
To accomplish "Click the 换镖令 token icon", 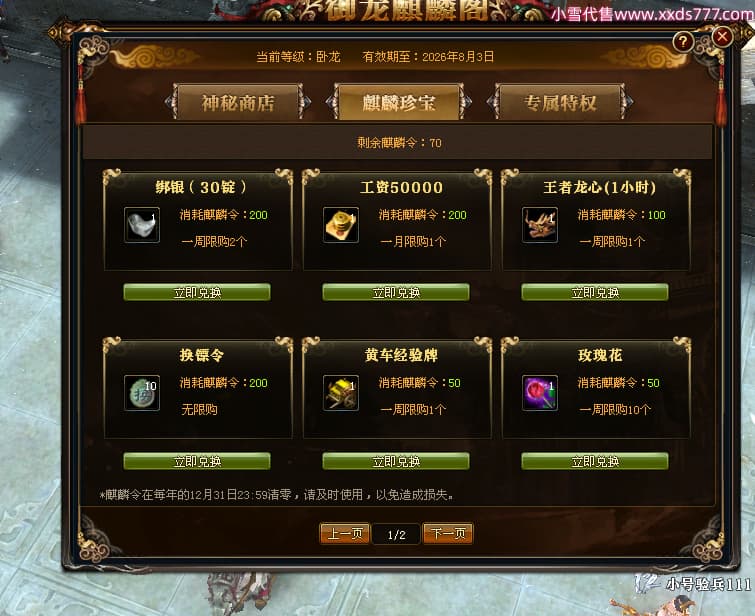I will click(x=142, y=393).
